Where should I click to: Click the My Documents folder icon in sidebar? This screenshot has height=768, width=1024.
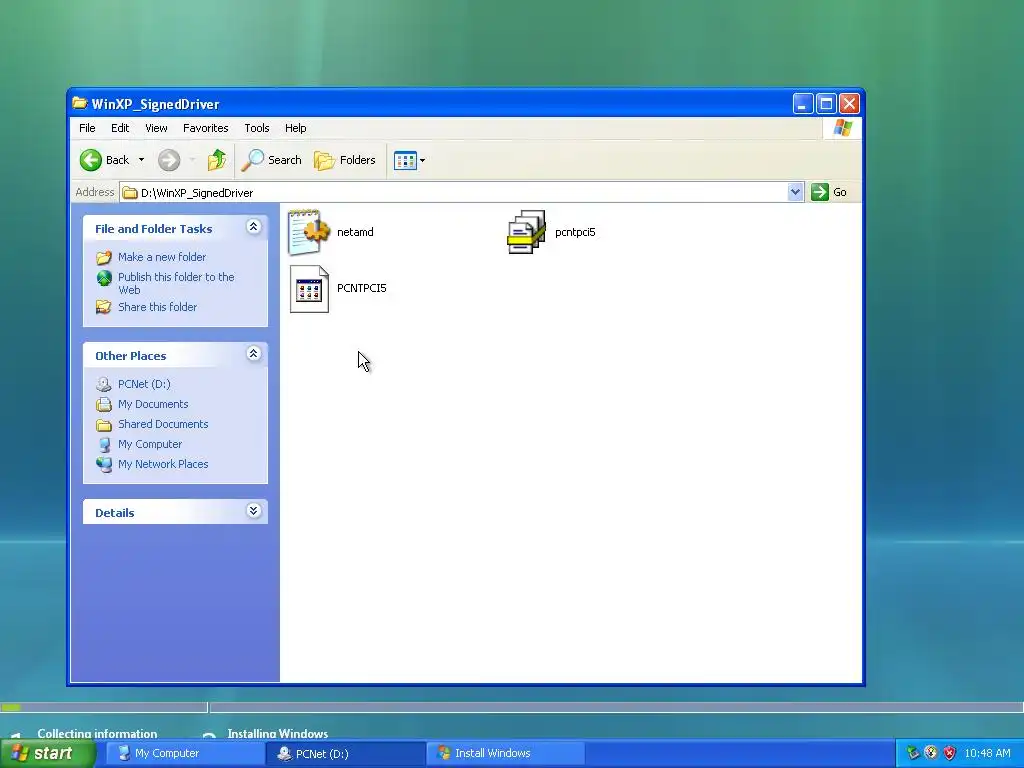point(104,404)
